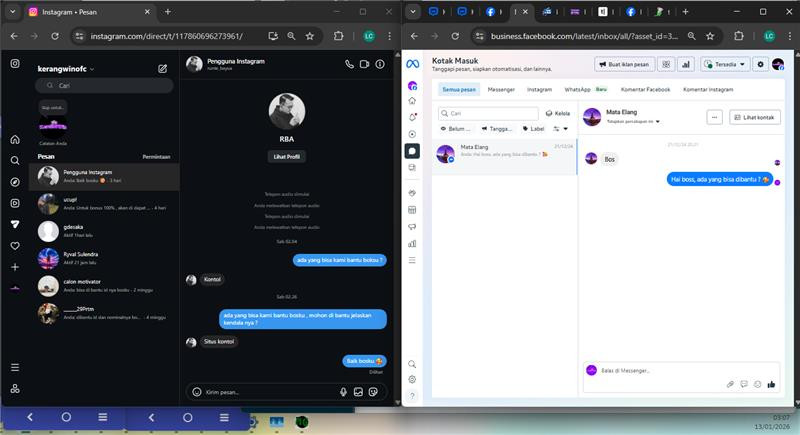Screen dimensions: 800x435
Task: Click the Buat iklan pesan button
Action: click(x=624, y=64)
